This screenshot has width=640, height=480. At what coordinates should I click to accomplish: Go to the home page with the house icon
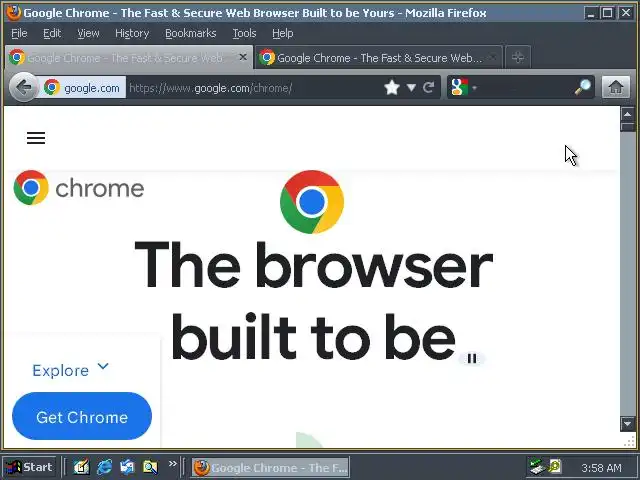point(616,87)
